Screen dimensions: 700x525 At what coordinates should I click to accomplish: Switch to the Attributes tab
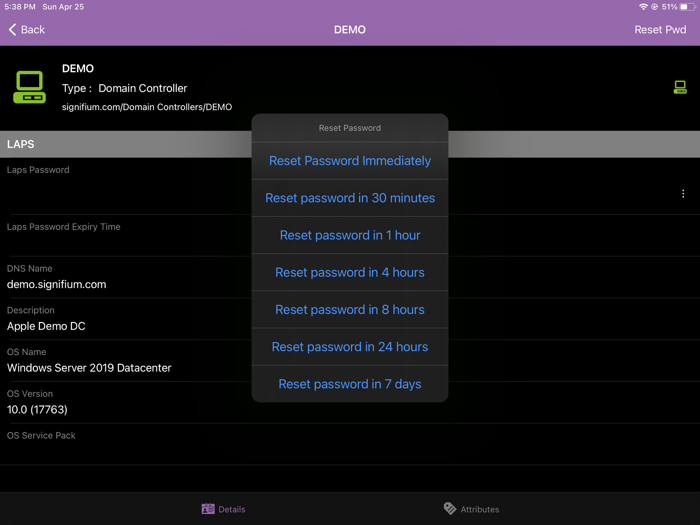pos(471,509)
